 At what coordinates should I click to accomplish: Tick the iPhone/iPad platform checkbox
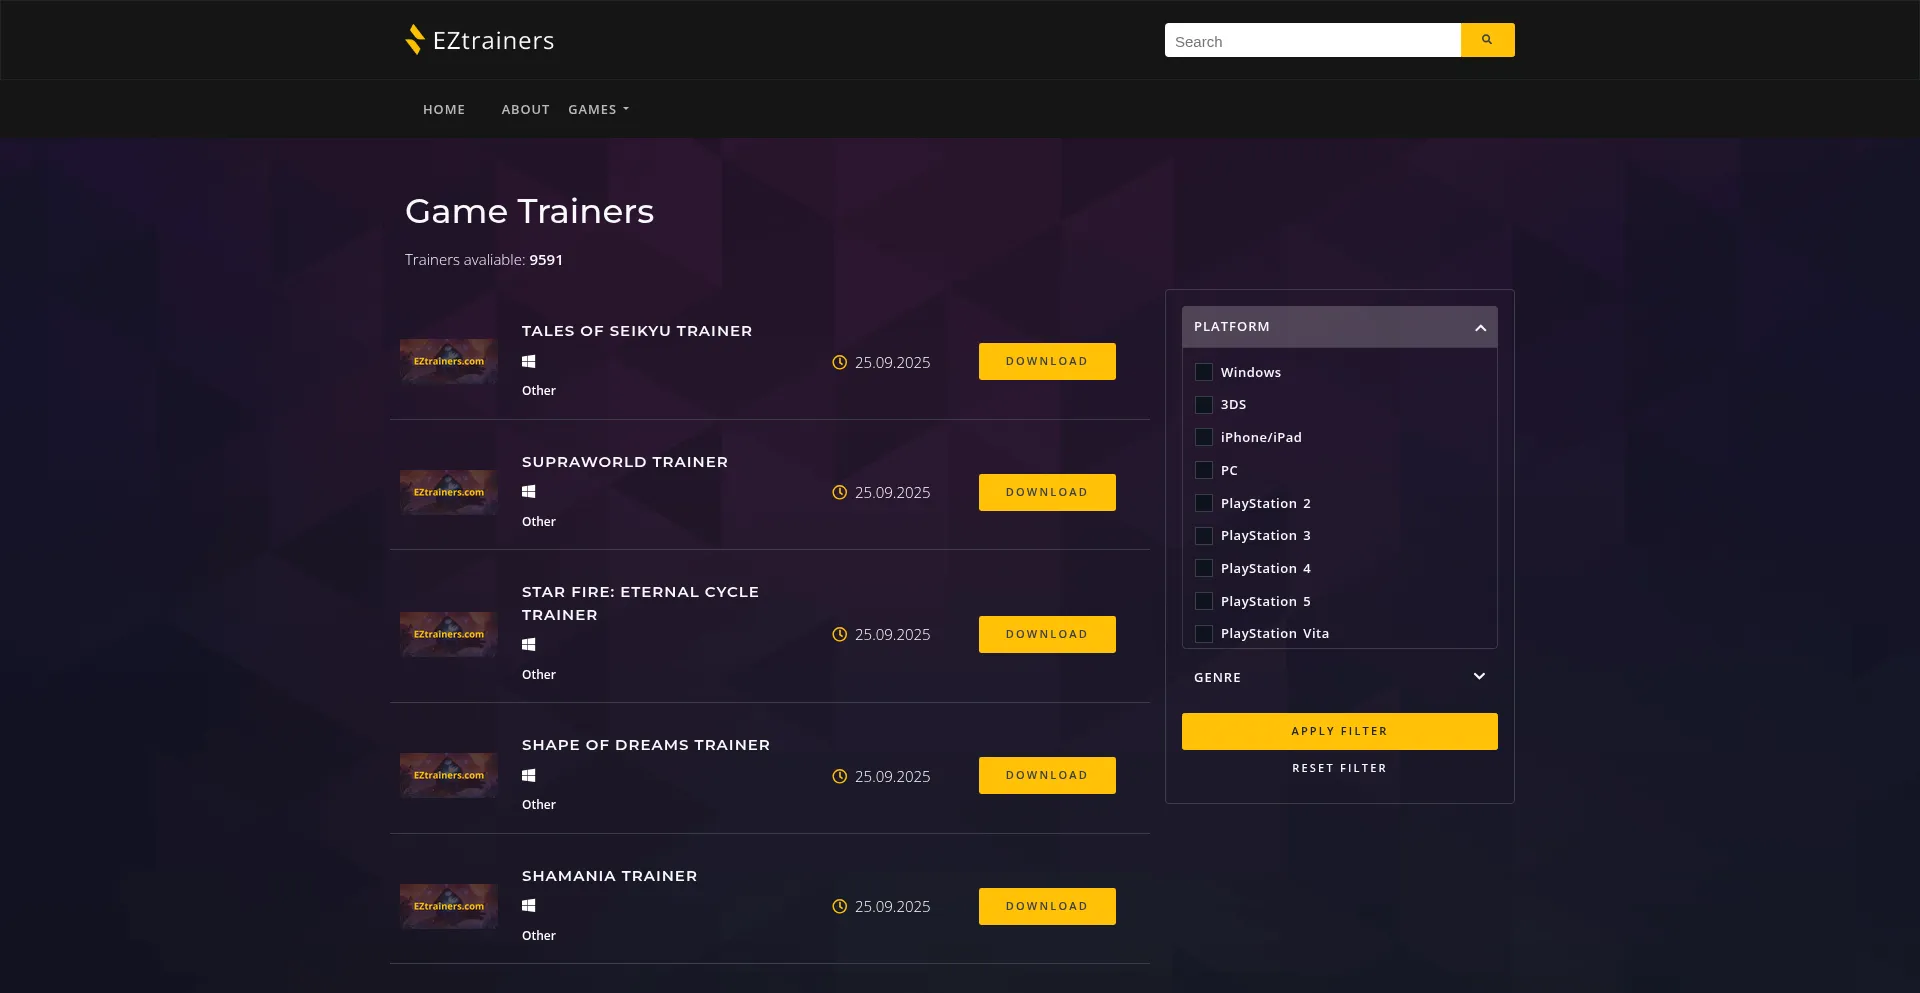(1204, 437)
